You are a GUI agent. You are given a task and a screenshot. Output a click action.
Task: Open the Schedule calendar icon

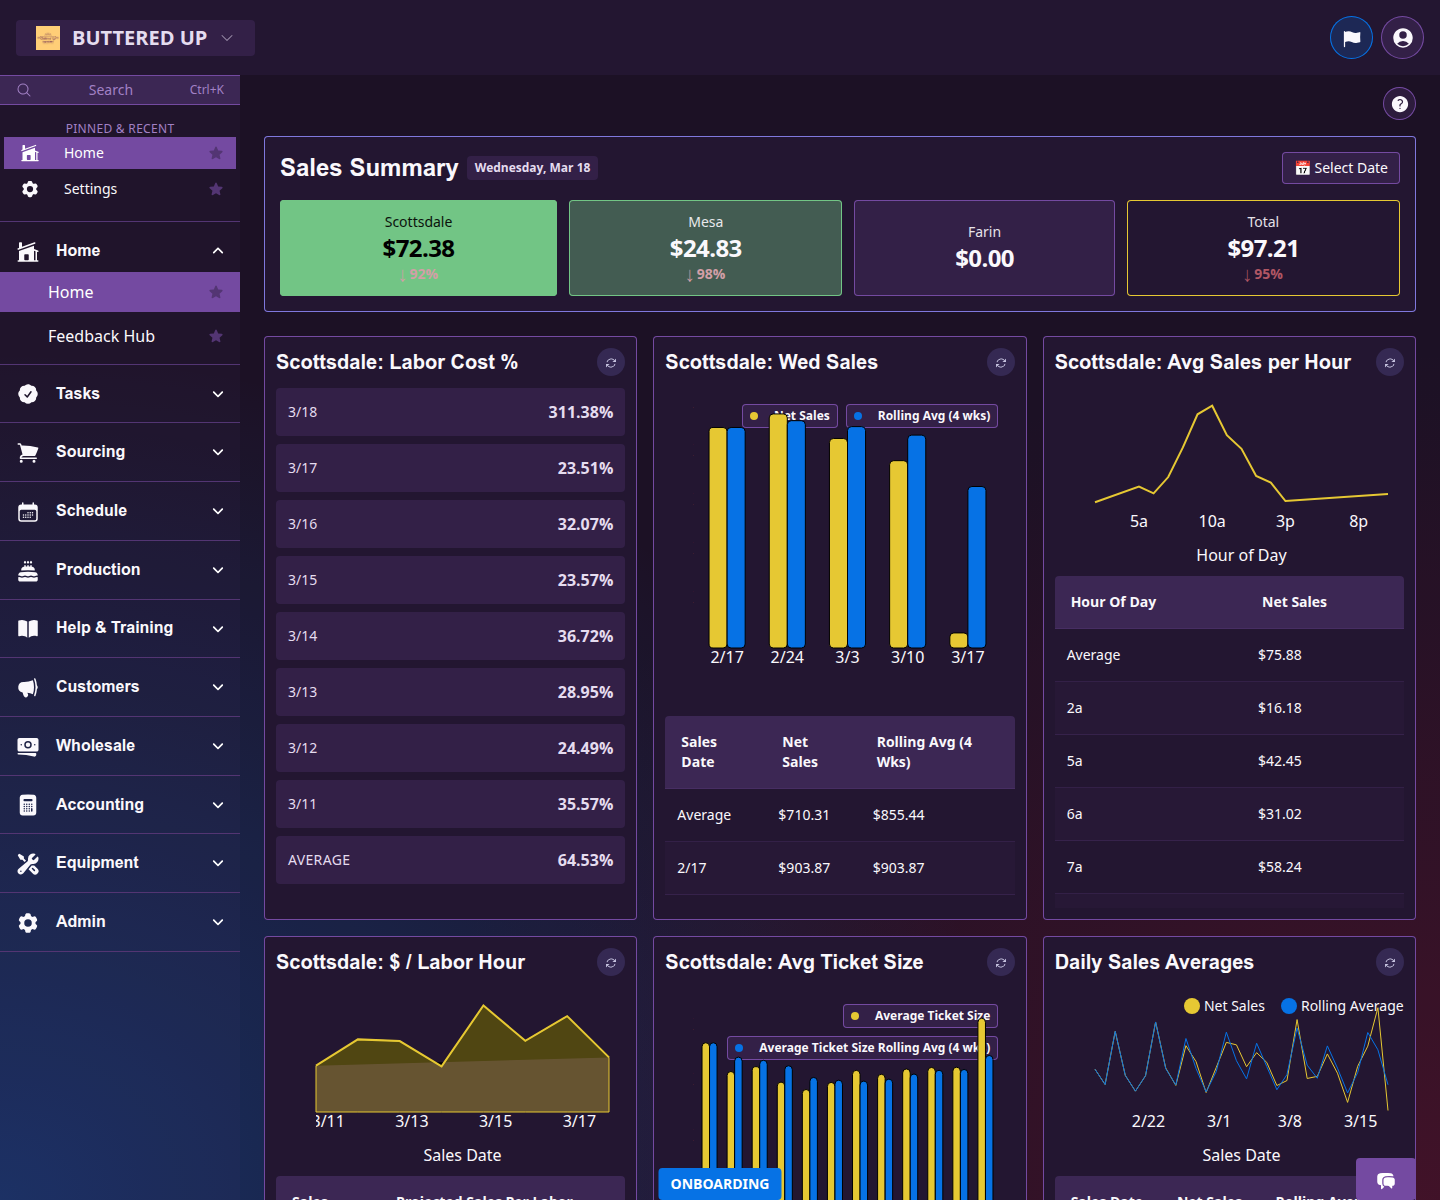tap(29, 511)
